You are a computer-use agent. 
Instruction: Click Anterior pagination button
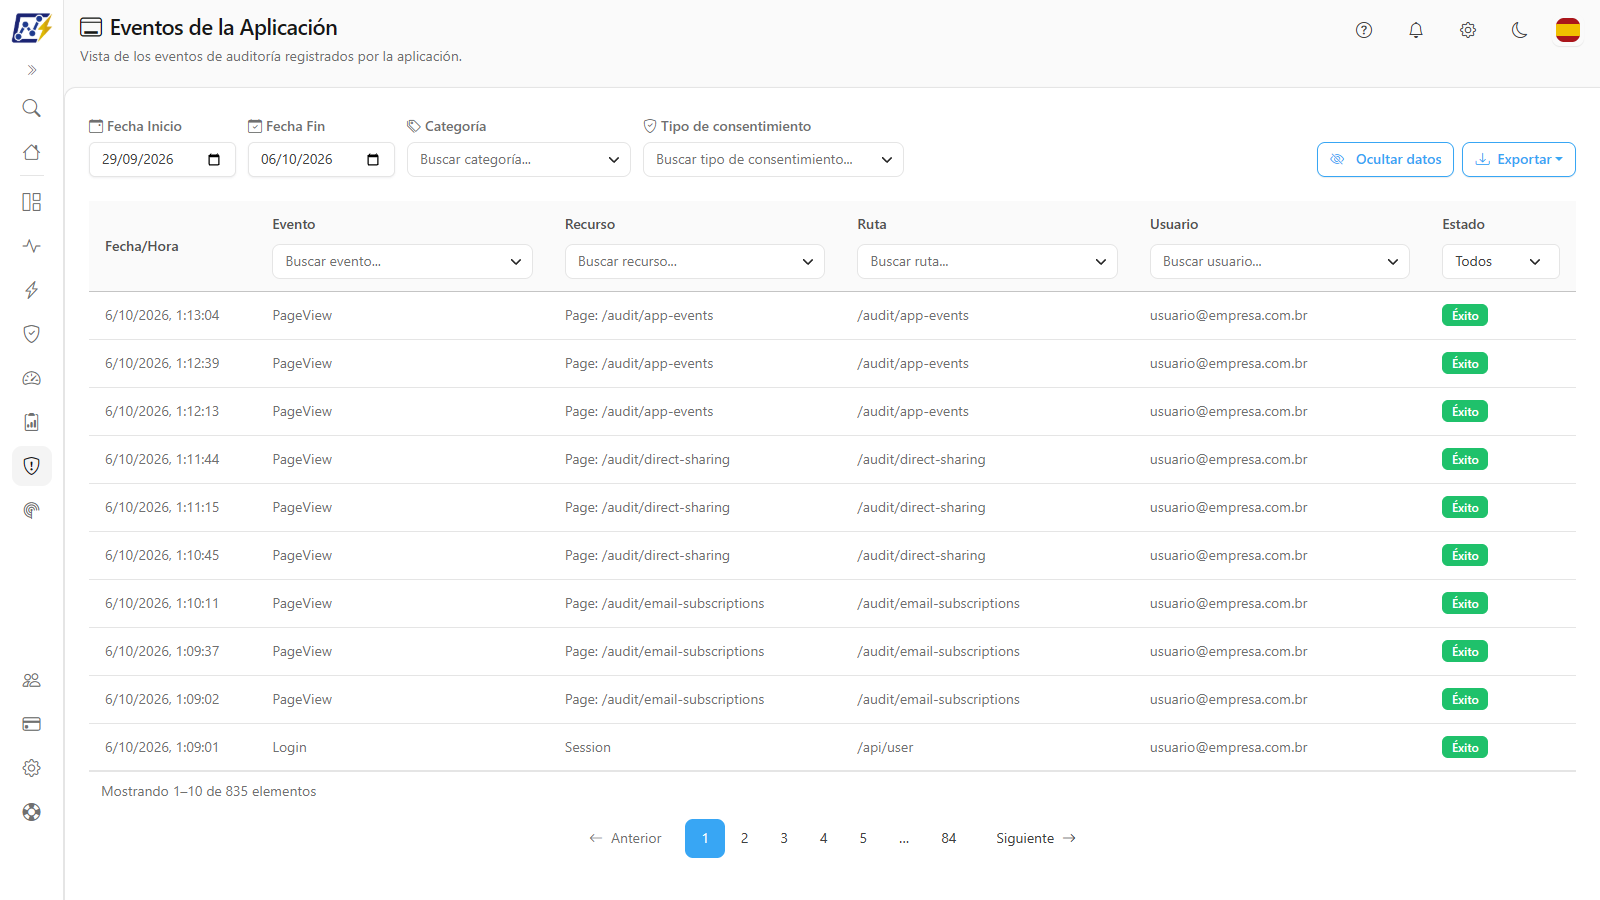point(625,838)
